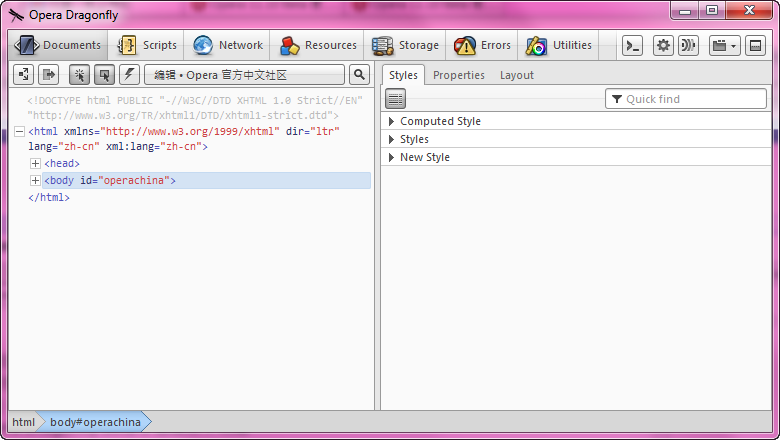This screenshot has width=780, height=440.
Task: Select the Styles side tab
Action: tap(403, 75)
